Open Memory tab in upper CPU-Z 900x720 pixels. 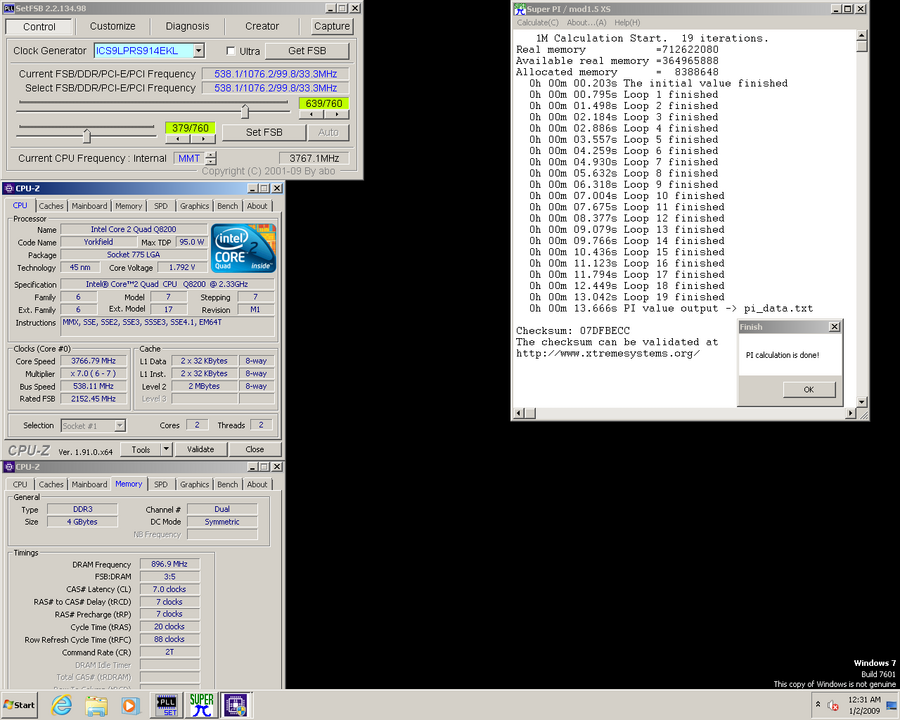(x=128, y=206)
